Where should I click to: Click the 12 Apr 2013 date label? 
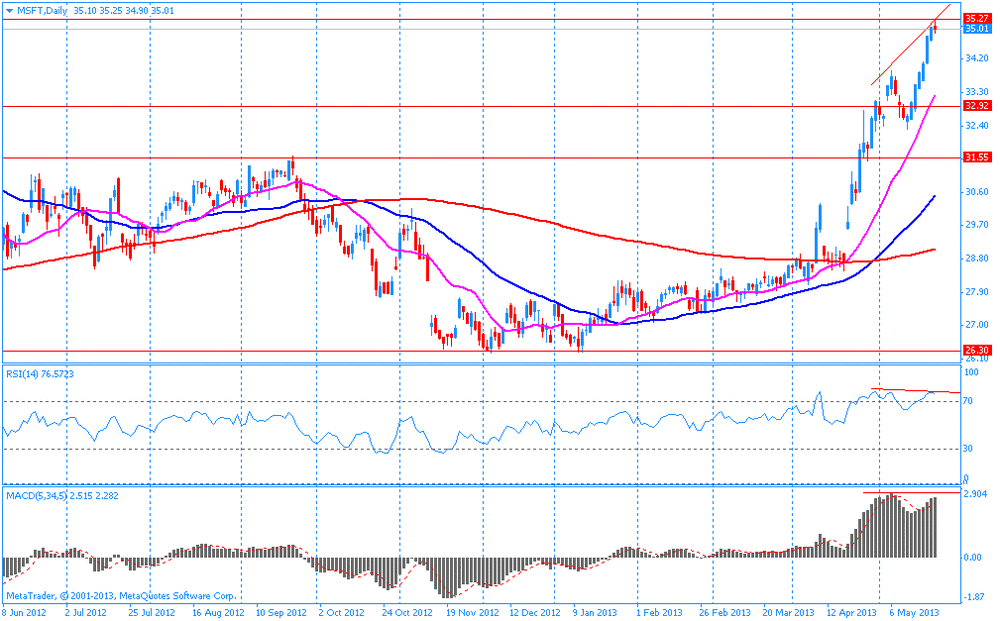click(x=852, y=613)
